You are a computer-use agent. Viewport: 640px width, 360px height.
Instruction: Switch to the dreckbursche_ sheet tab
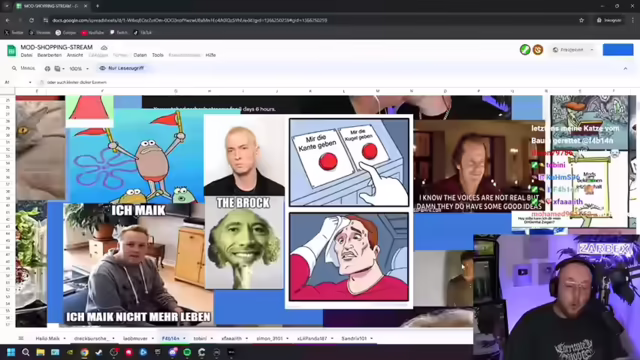click(91, 338)
